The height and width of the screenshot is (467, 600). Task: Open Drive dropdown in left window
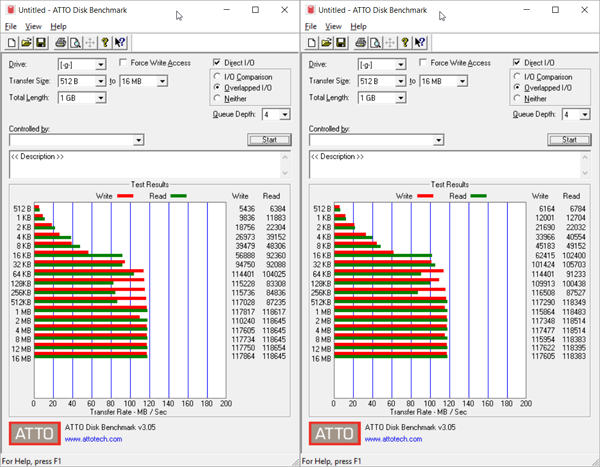tap(101, 64)
